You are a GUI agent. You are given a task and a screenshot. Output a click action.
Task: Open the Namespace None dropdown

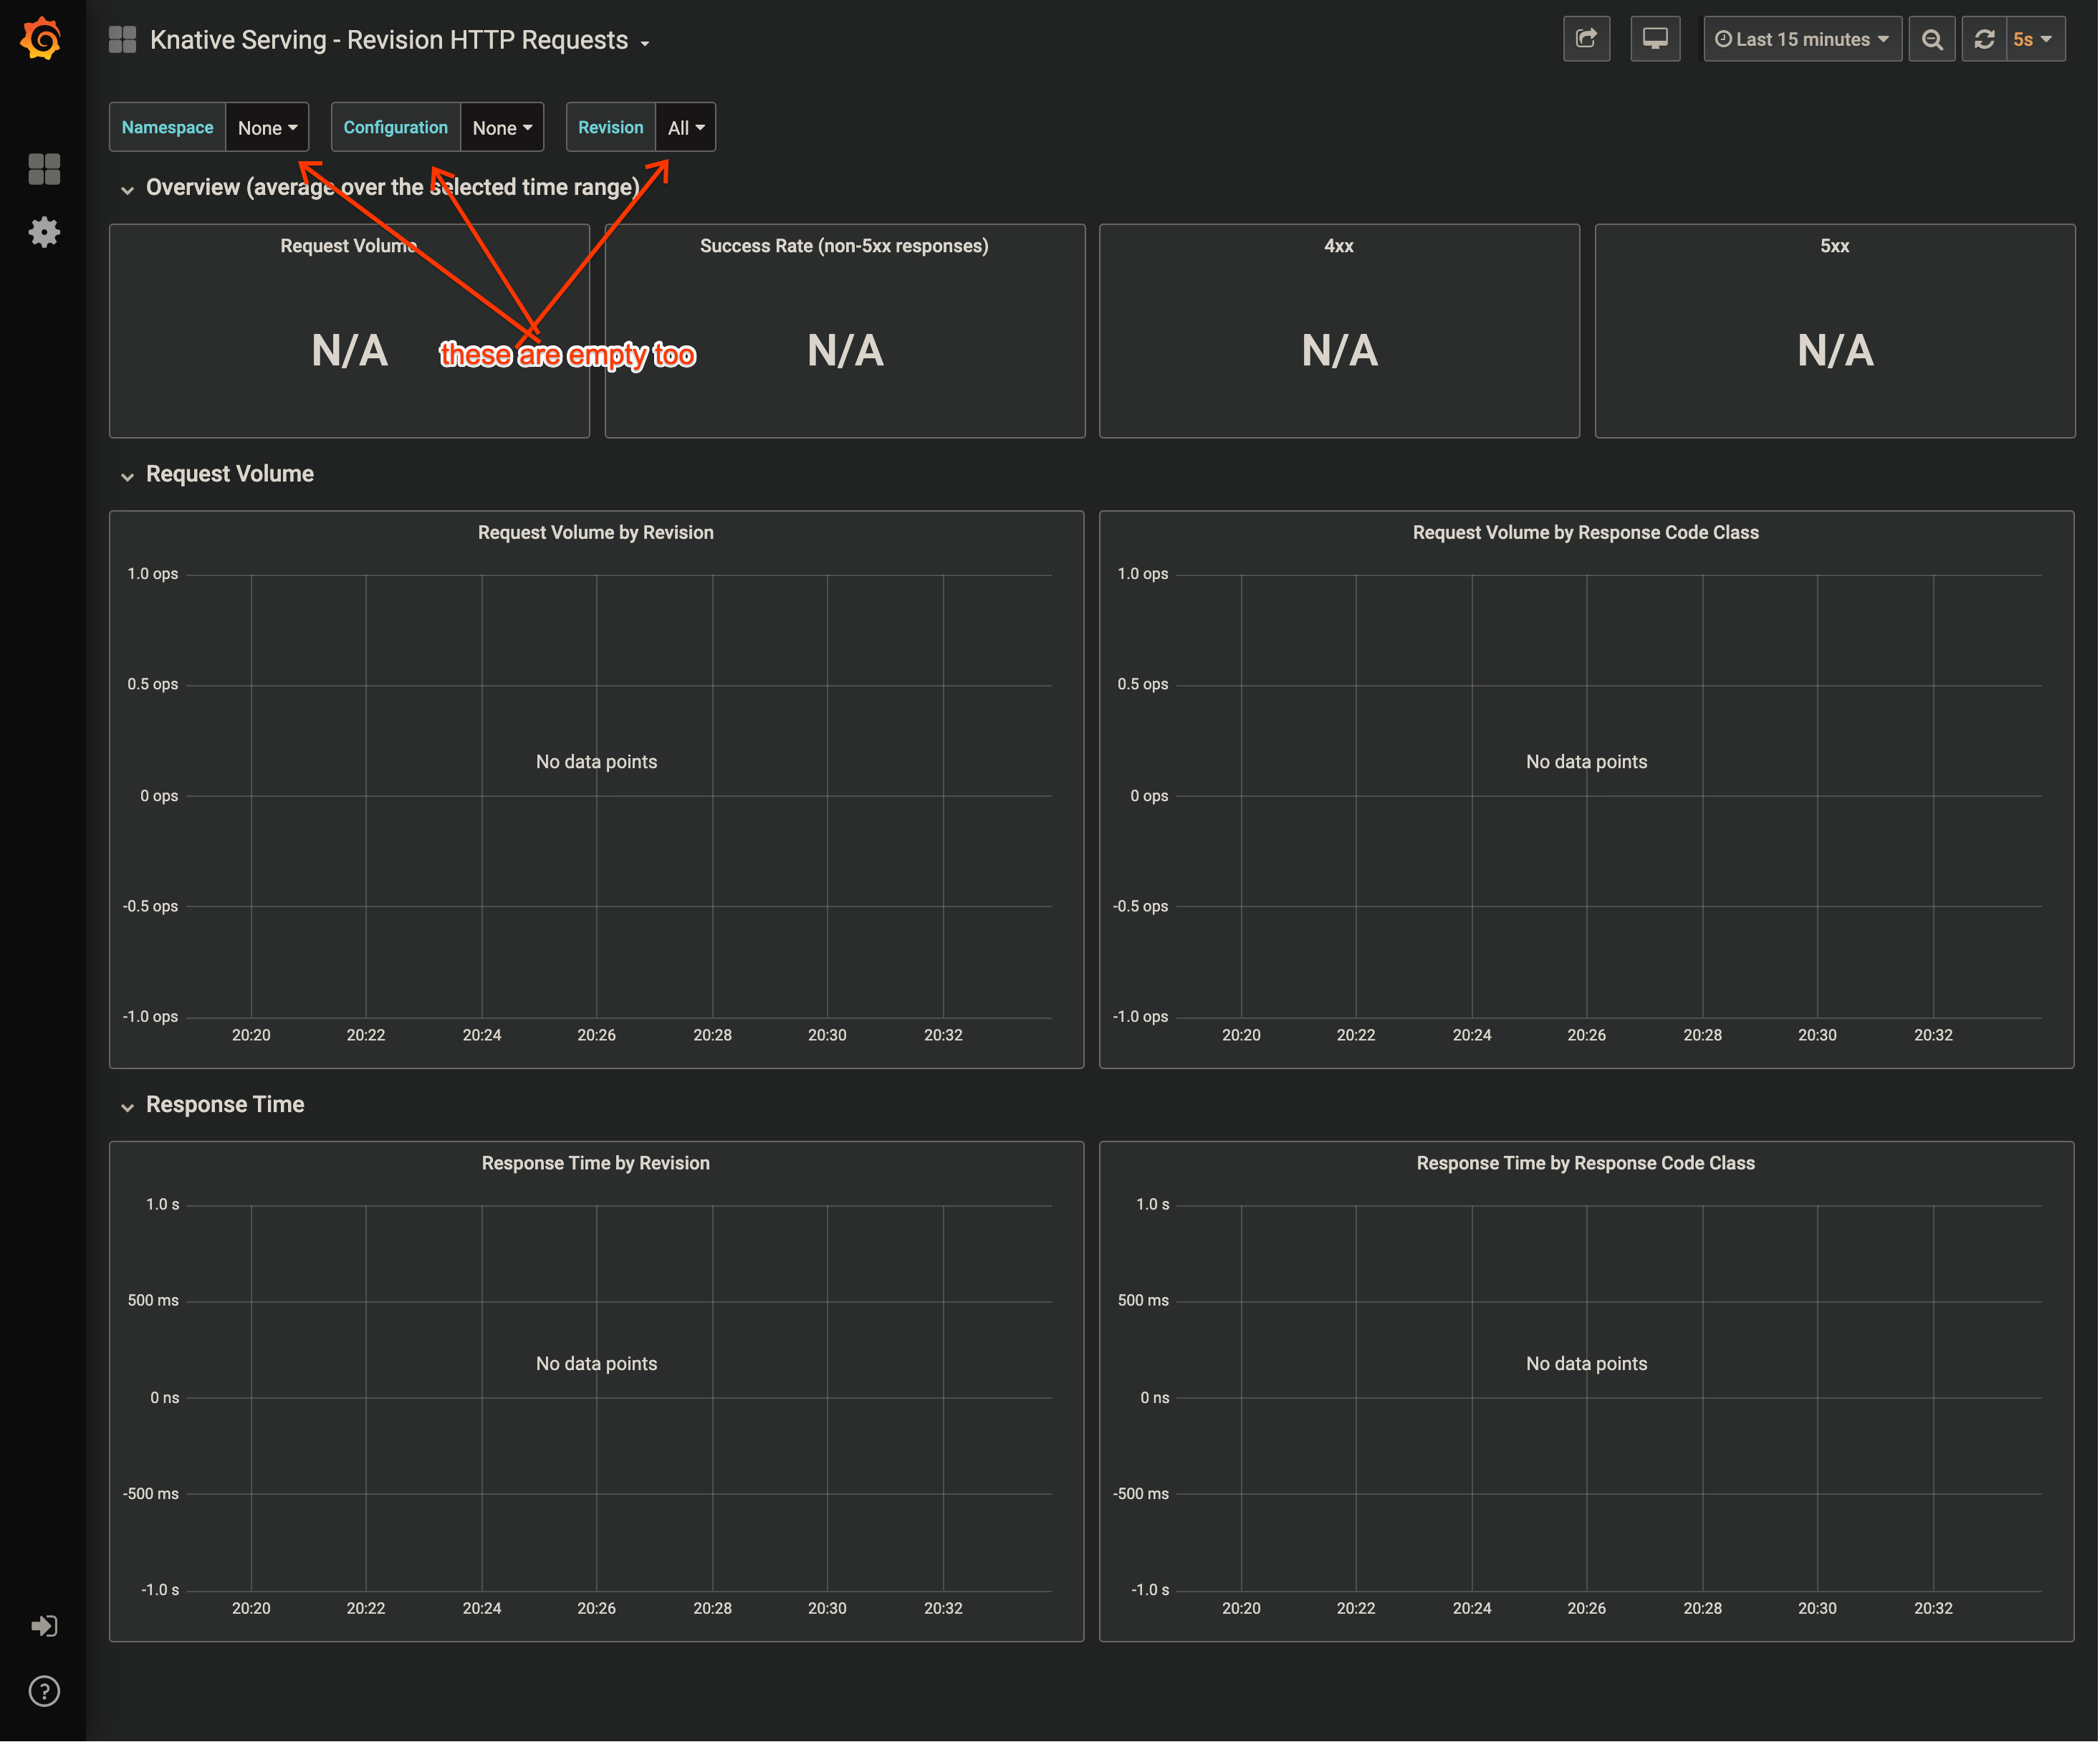coord(267,128)
